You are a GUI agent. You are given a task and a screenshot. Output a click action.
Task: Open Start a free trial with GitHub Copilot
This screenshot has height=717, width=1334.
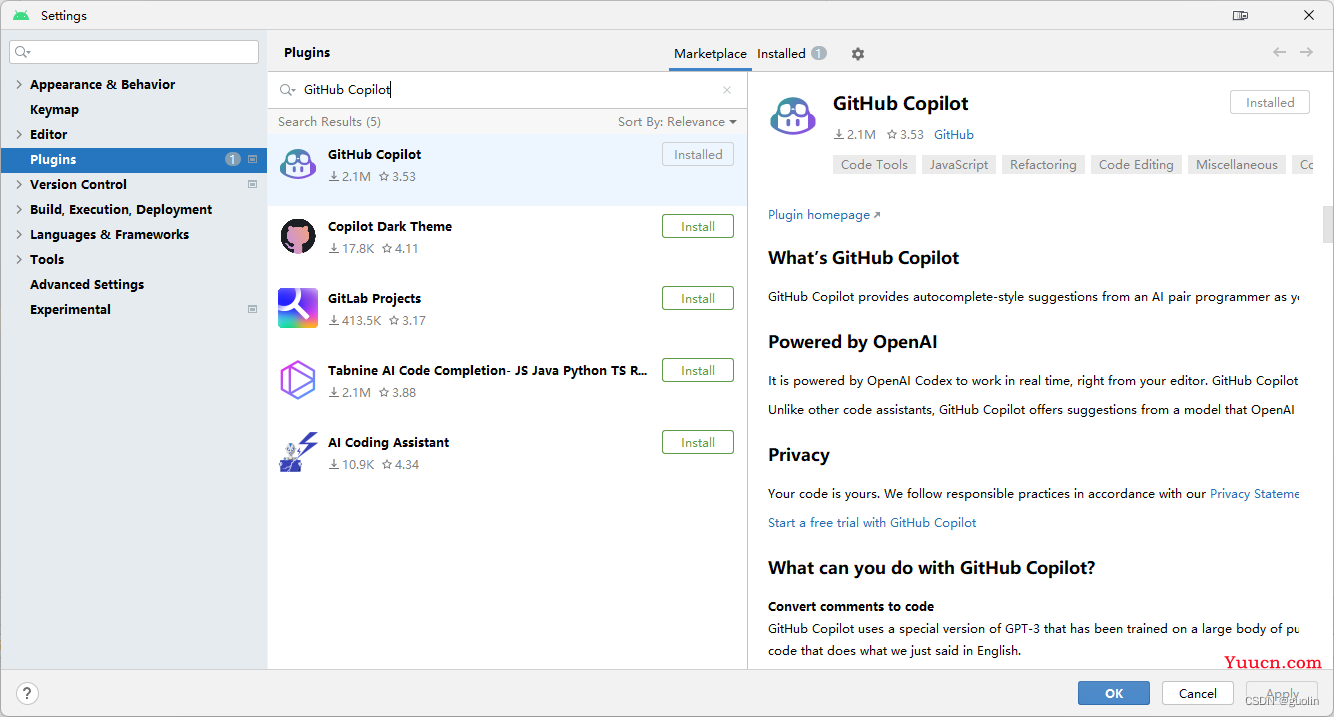872,523
